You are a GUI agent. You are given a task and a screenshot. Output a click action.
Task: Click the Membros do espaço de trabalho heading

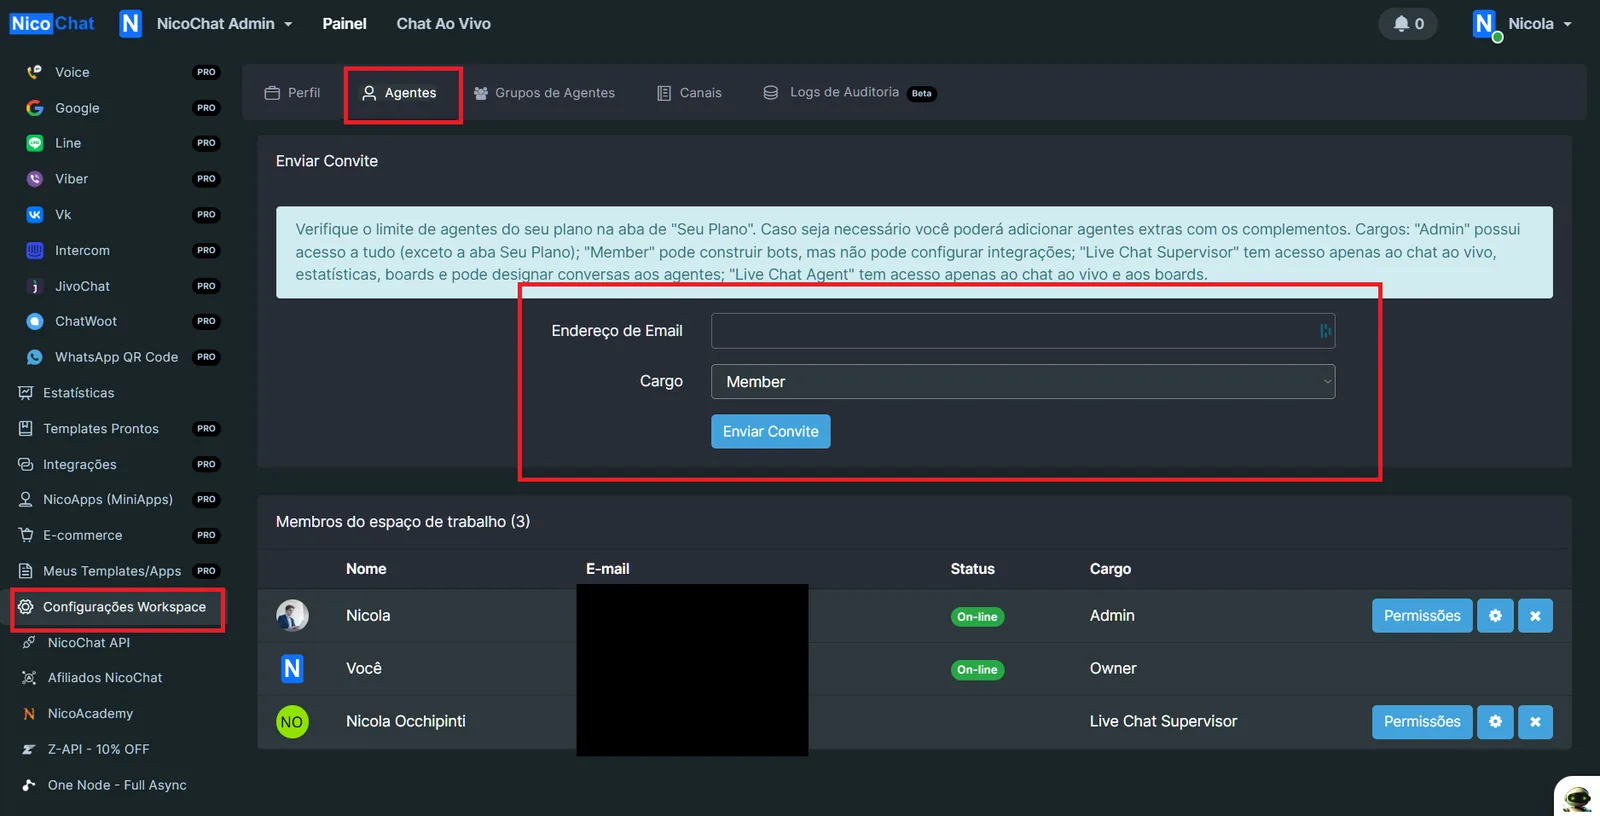tap(403, 522)
